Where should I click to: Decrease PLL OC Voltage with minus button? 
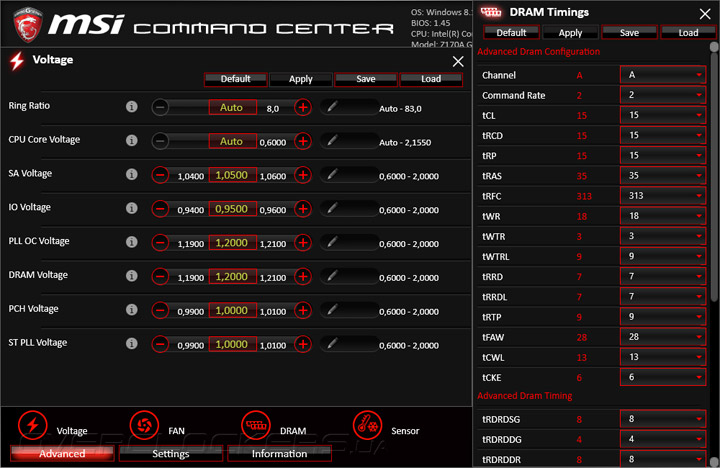tap(160, 242)
